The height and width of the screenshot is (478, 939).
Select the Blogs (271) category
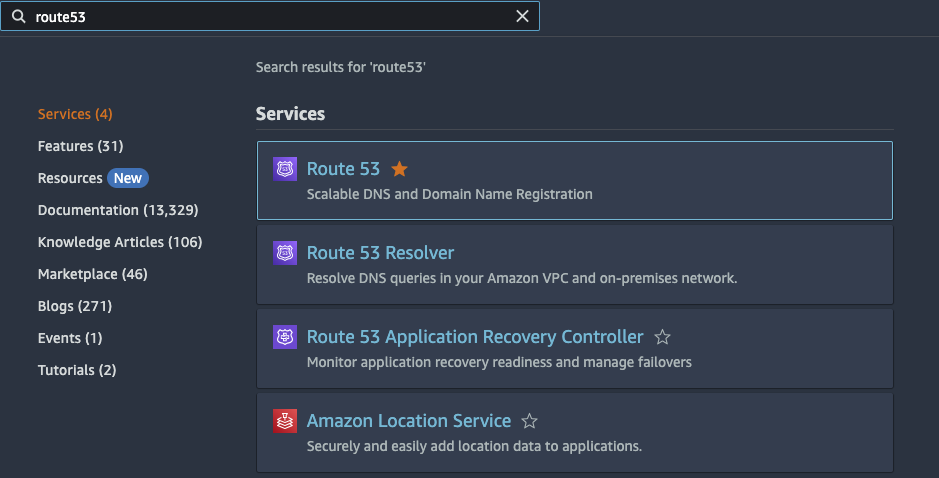(x=75, y=306)
